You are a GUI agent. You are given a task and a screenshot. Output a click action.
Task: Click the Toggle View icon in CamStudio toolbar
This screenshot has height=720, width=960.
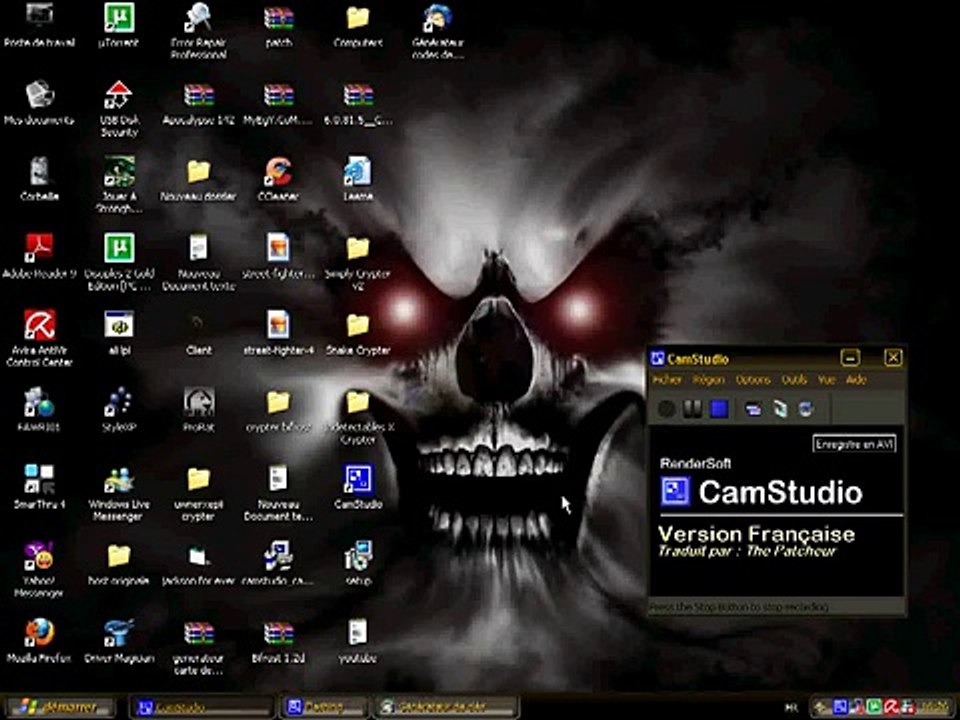(753, 409)
